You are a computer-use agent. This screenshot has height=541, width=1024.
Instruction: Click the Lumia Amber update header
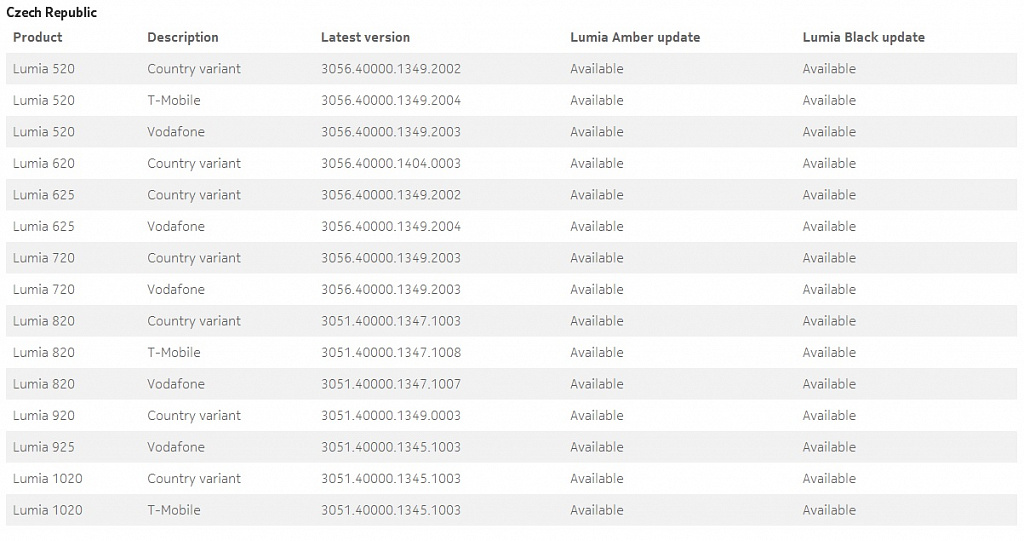(635, 37)
